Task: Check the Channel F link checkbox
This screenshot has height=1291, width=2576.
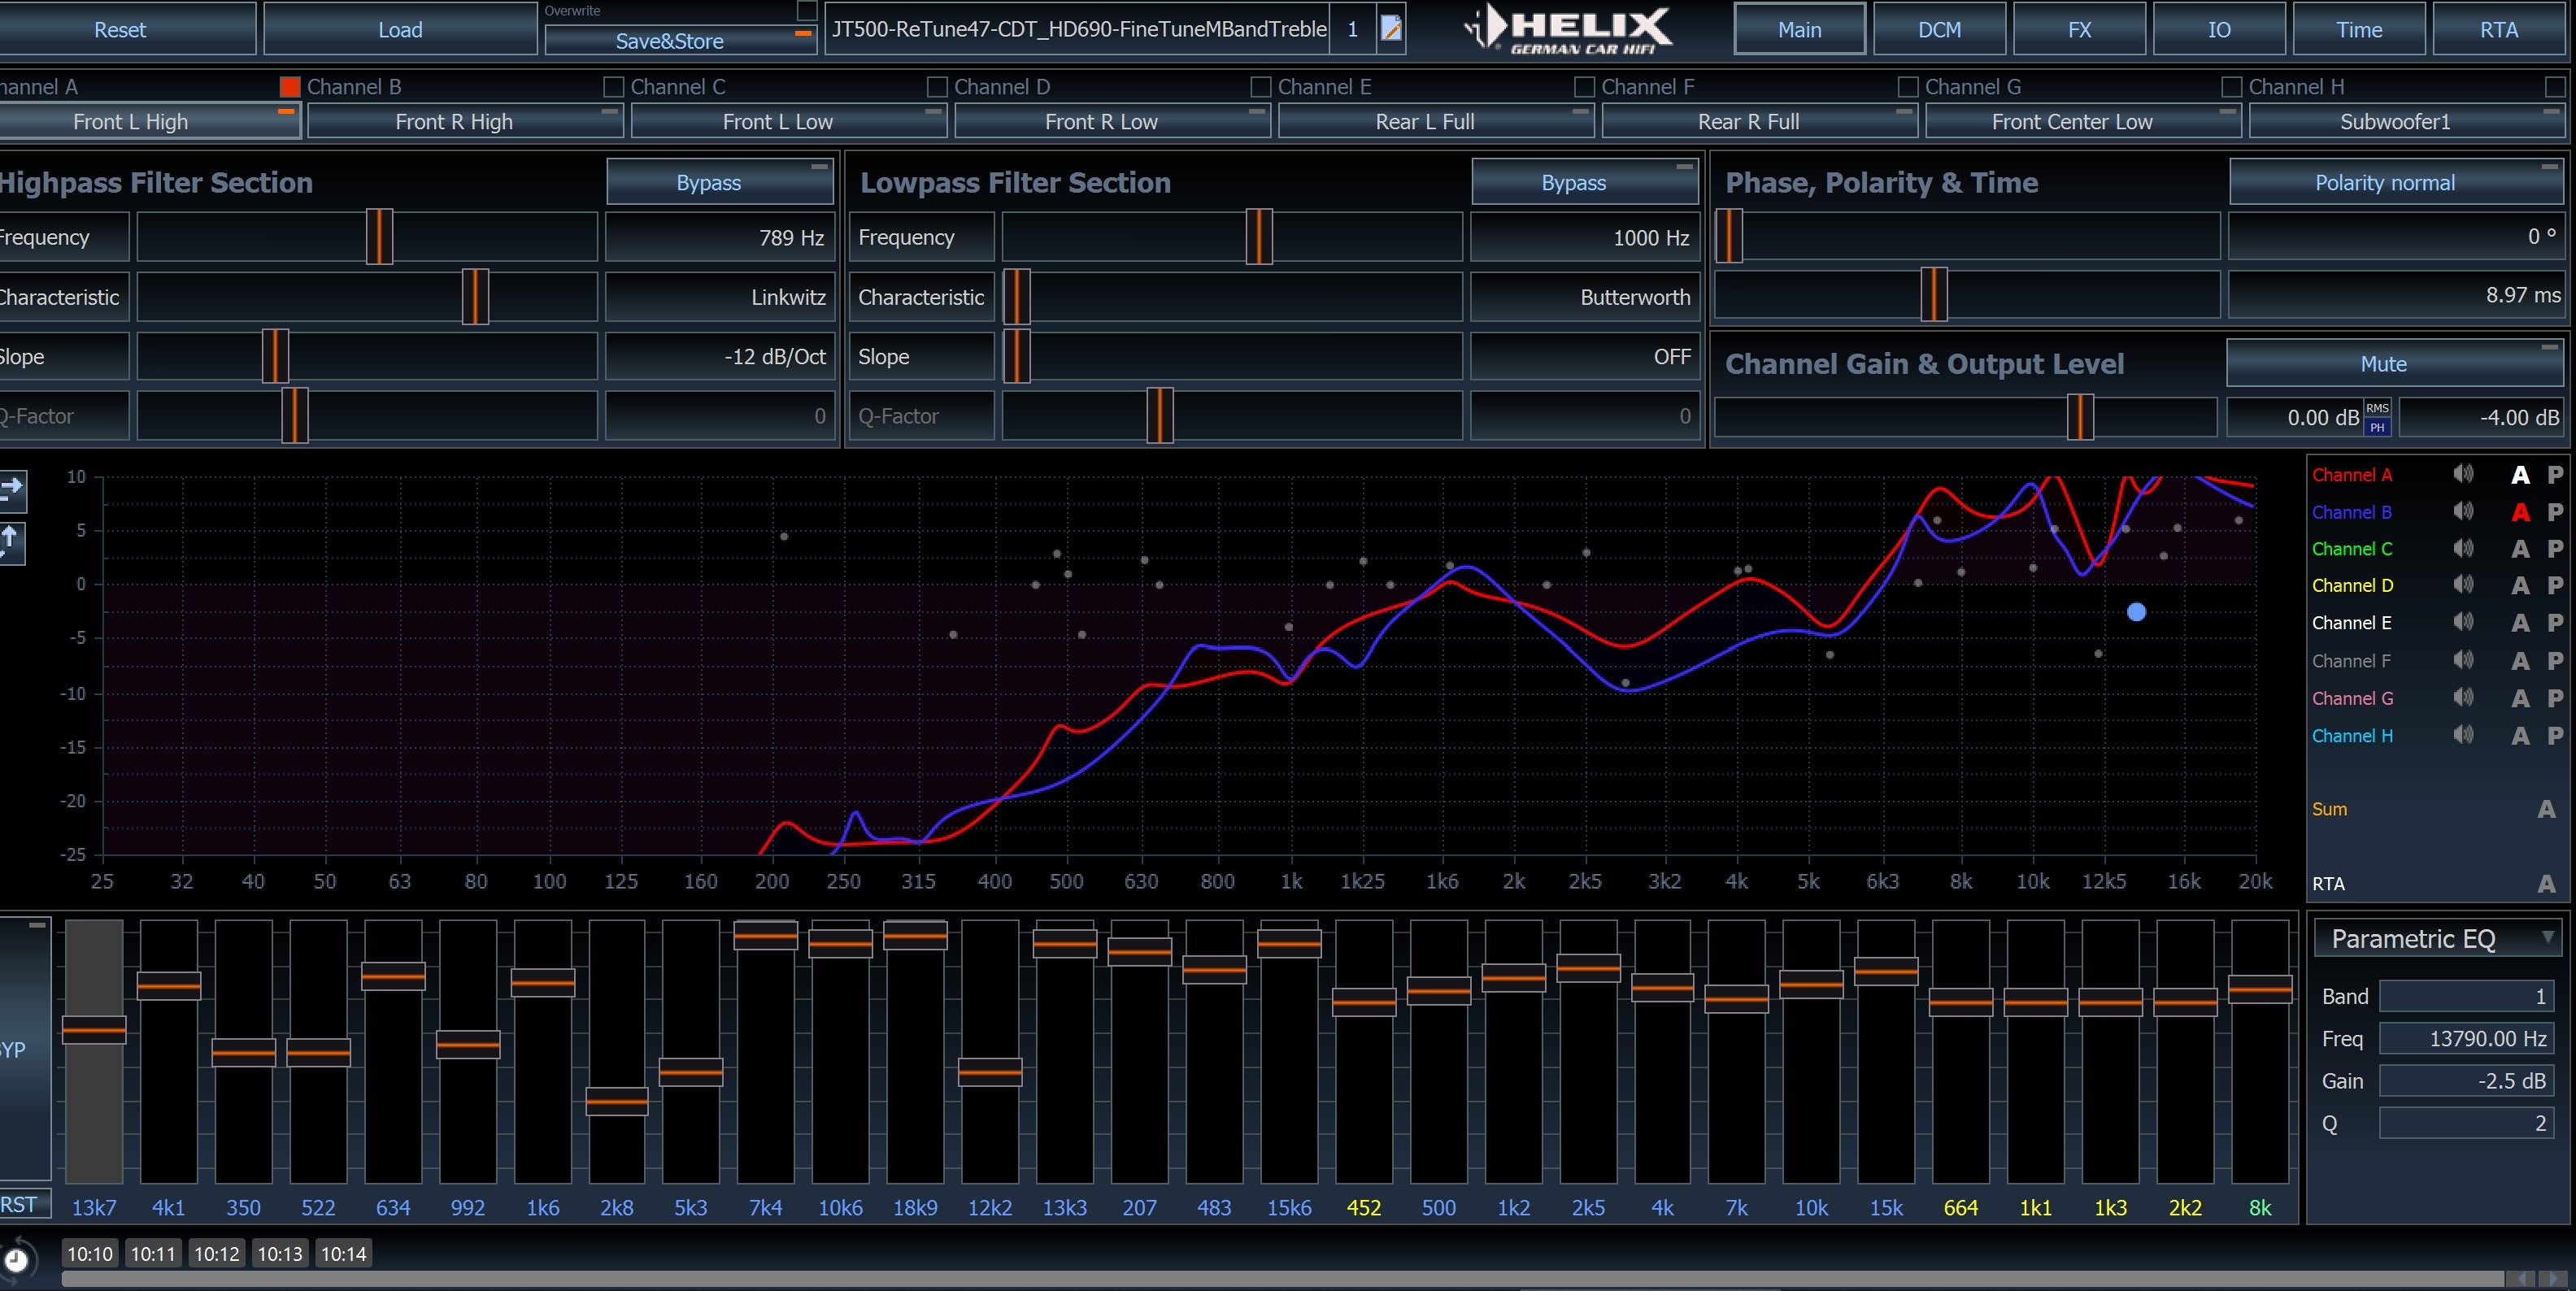Action: [x=1908, y=87]
